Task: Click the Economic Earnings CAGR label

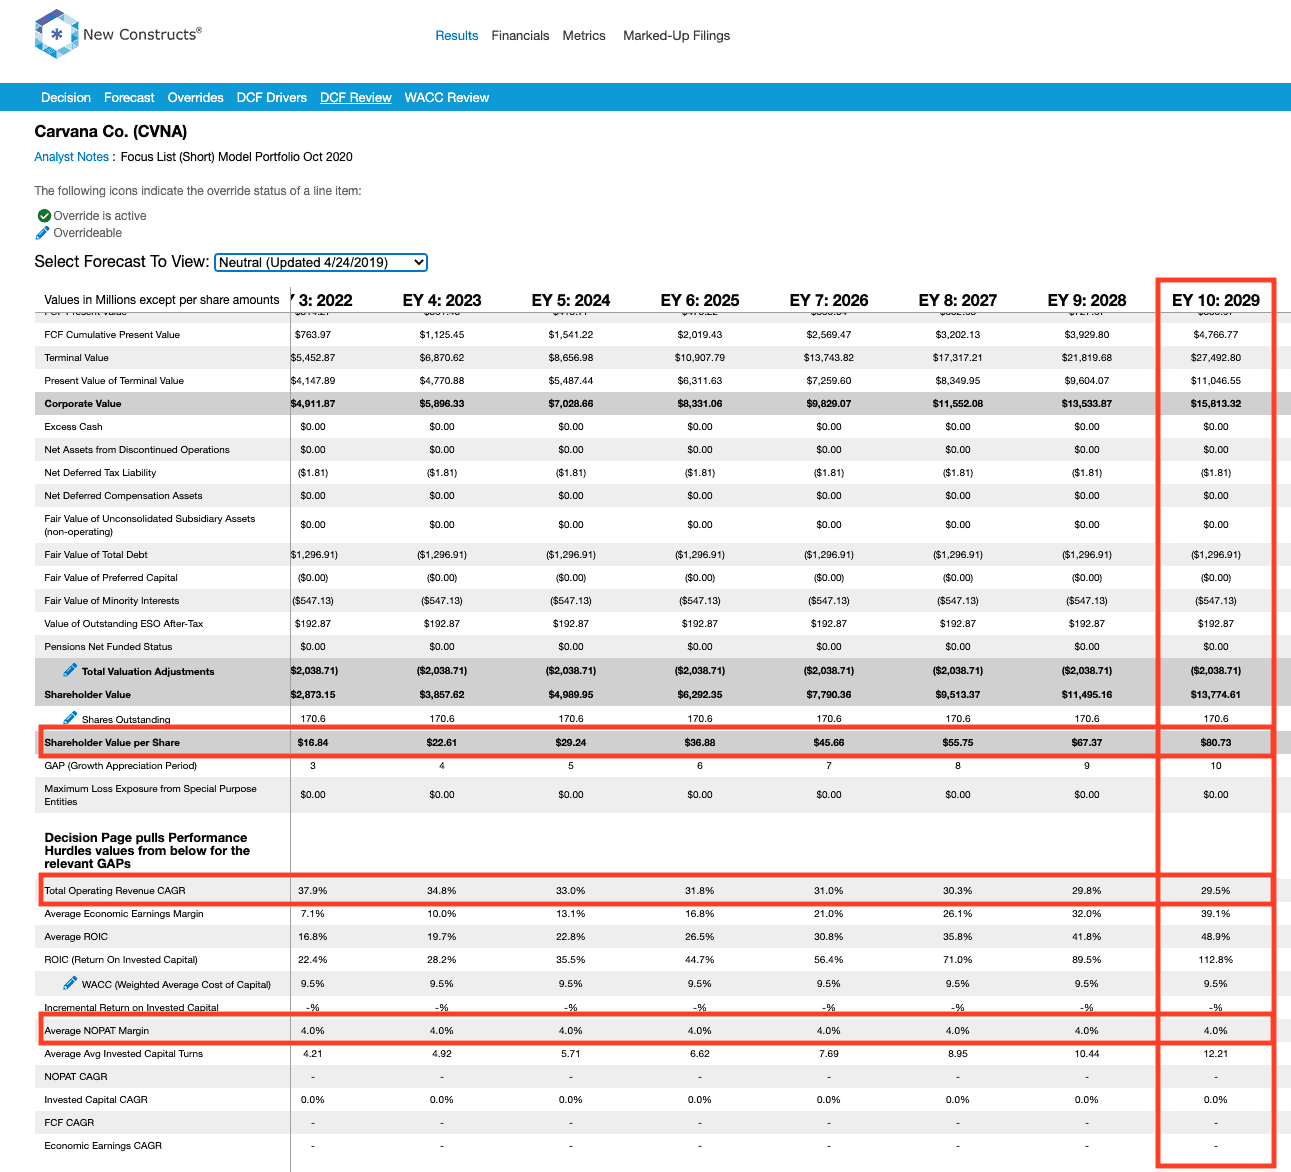Action: click(103, 1146)
